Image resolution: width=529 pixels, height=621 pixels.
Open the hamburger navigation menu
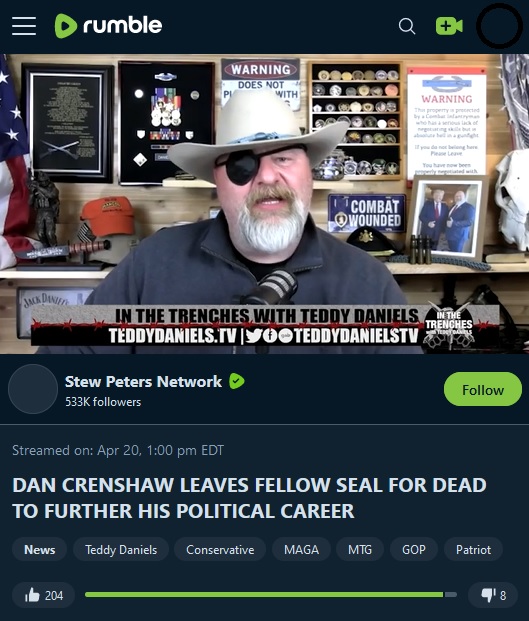pos(24,26)
